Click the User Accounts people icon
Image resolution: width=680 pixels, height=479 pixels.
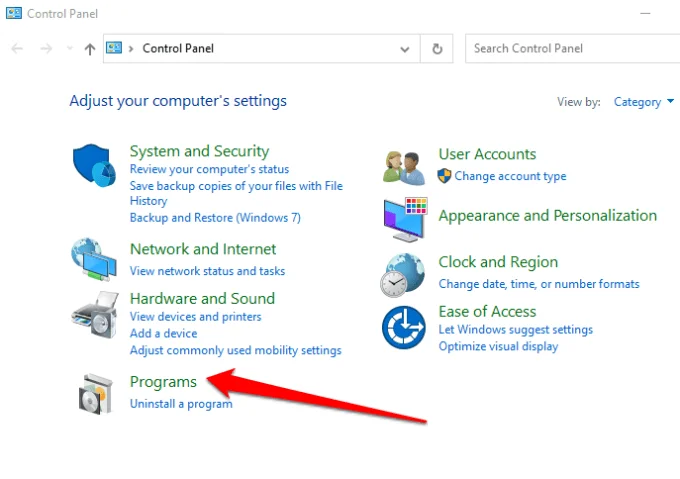[404, 166]
